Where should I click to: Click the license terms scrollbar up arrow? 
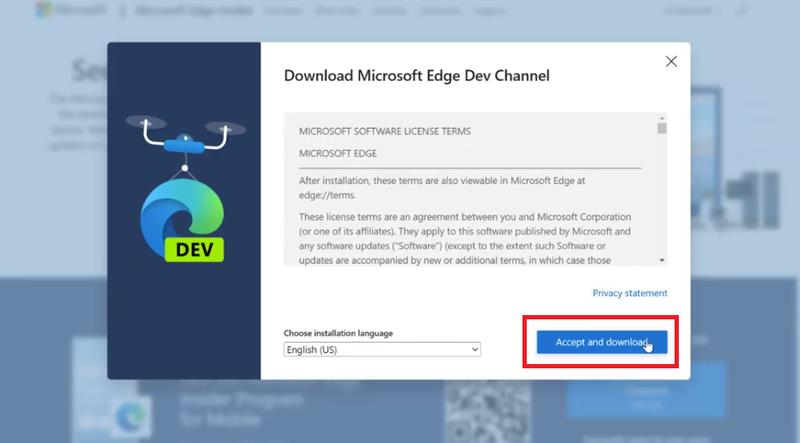pyautogui.click(x=662, y=118)
